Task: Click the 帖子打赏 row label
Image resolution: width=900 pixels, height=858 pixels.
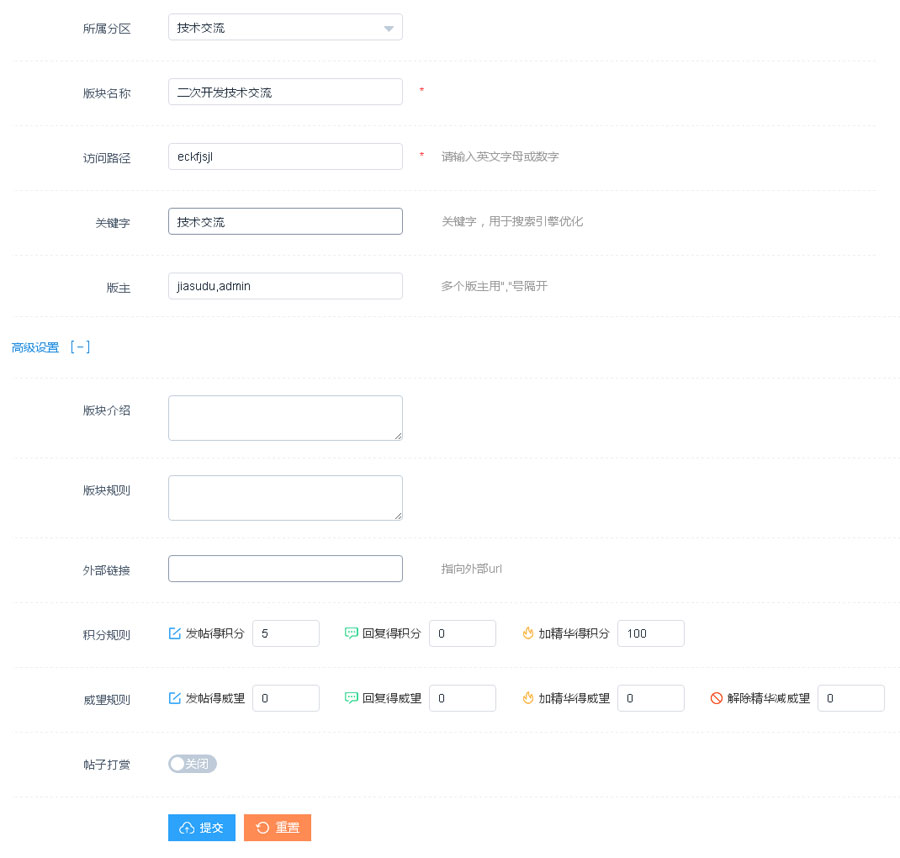Action: tap(107, 764)
